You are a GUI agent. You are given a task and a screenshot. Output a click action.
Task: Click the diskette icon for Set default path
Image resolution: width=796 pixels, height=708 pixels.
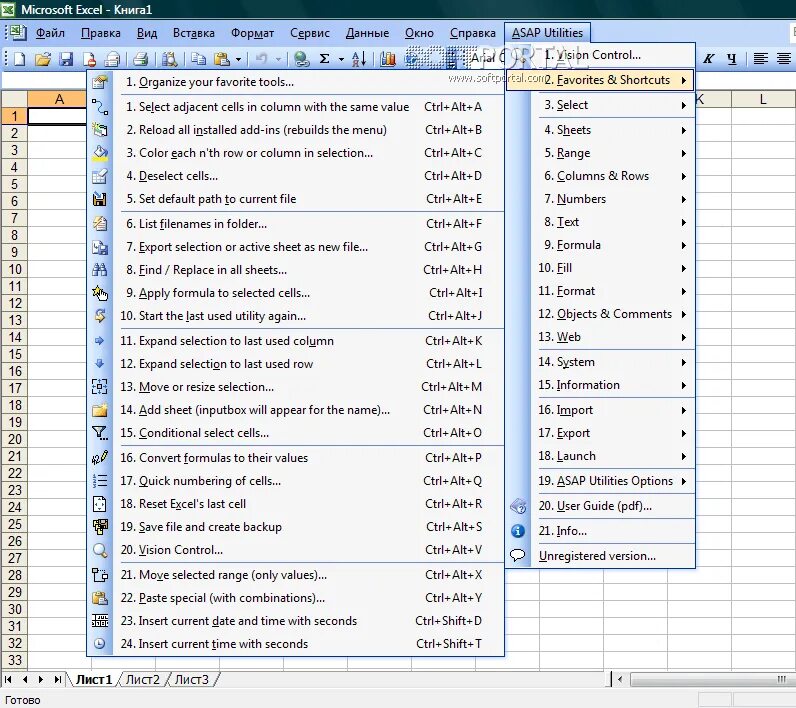click(100, 199)
